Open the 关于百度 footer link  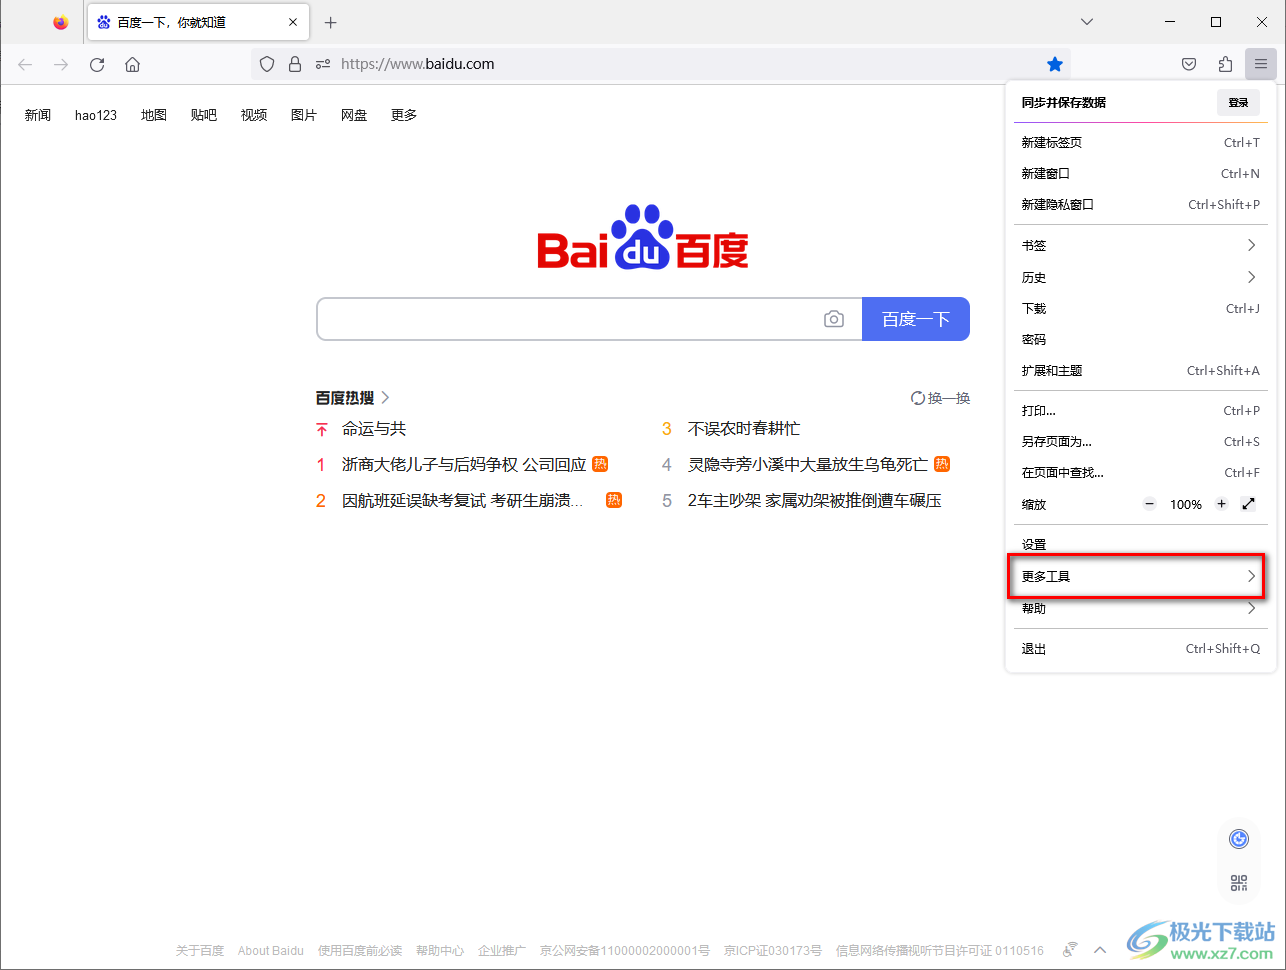(x=200, y=951)
